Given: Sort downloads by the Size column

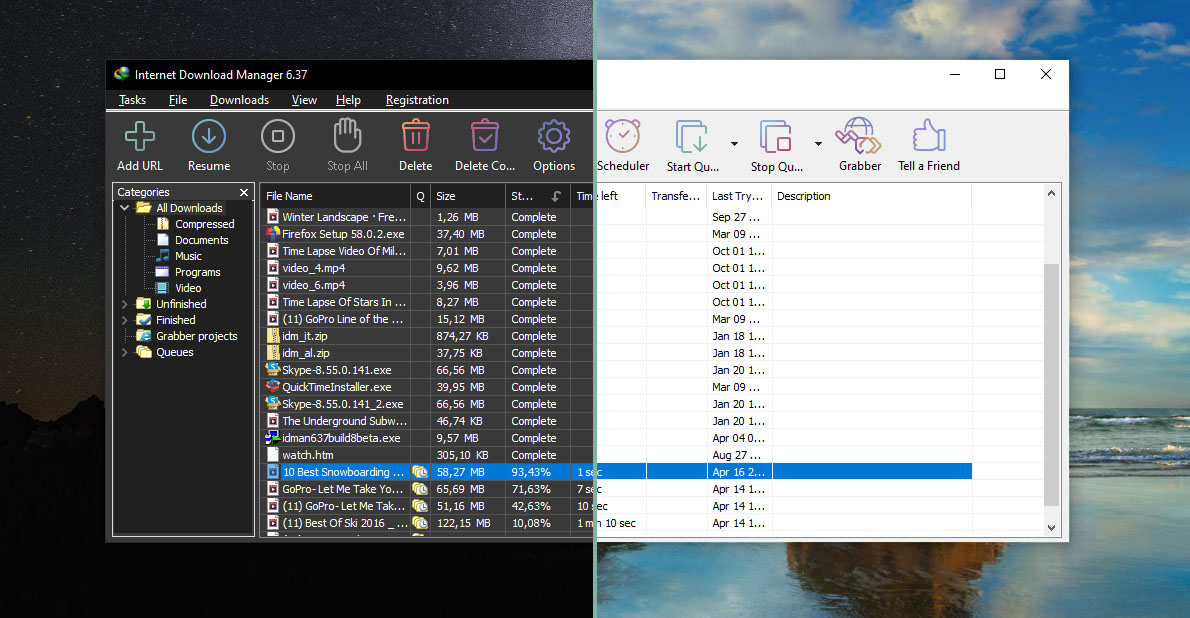Looking at the screenshot, I should (446, 195).
